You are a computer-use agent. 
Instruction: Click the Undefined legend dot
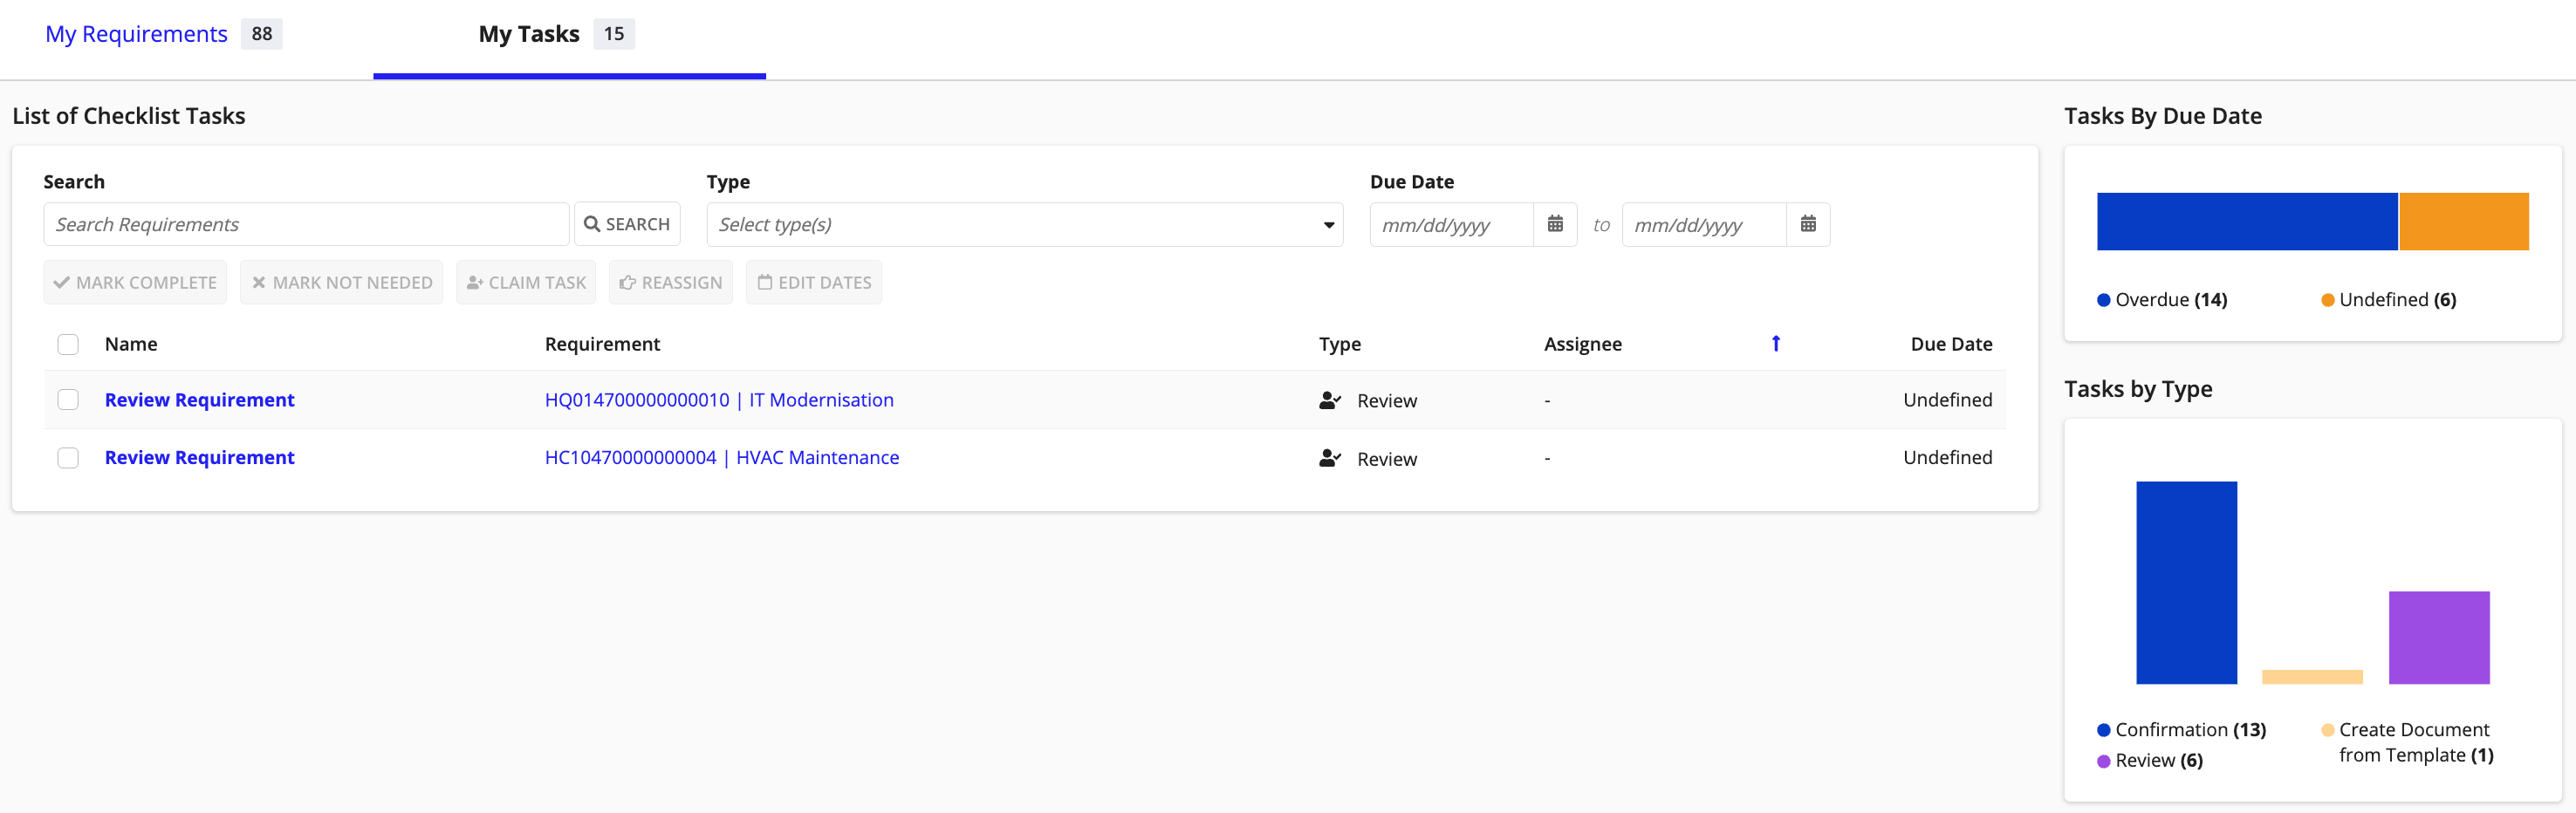pyautogui.click(x=2327, y=300)
